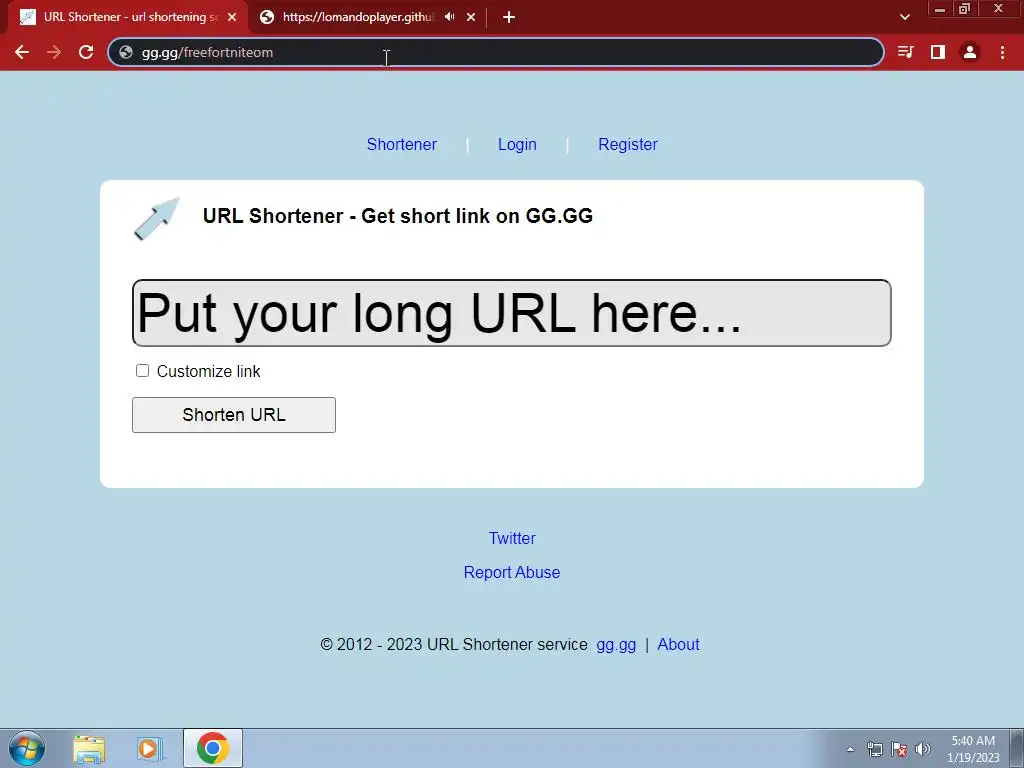
Task: View site information globe icon
Action: pyautogui.click(x=126, y=52)
